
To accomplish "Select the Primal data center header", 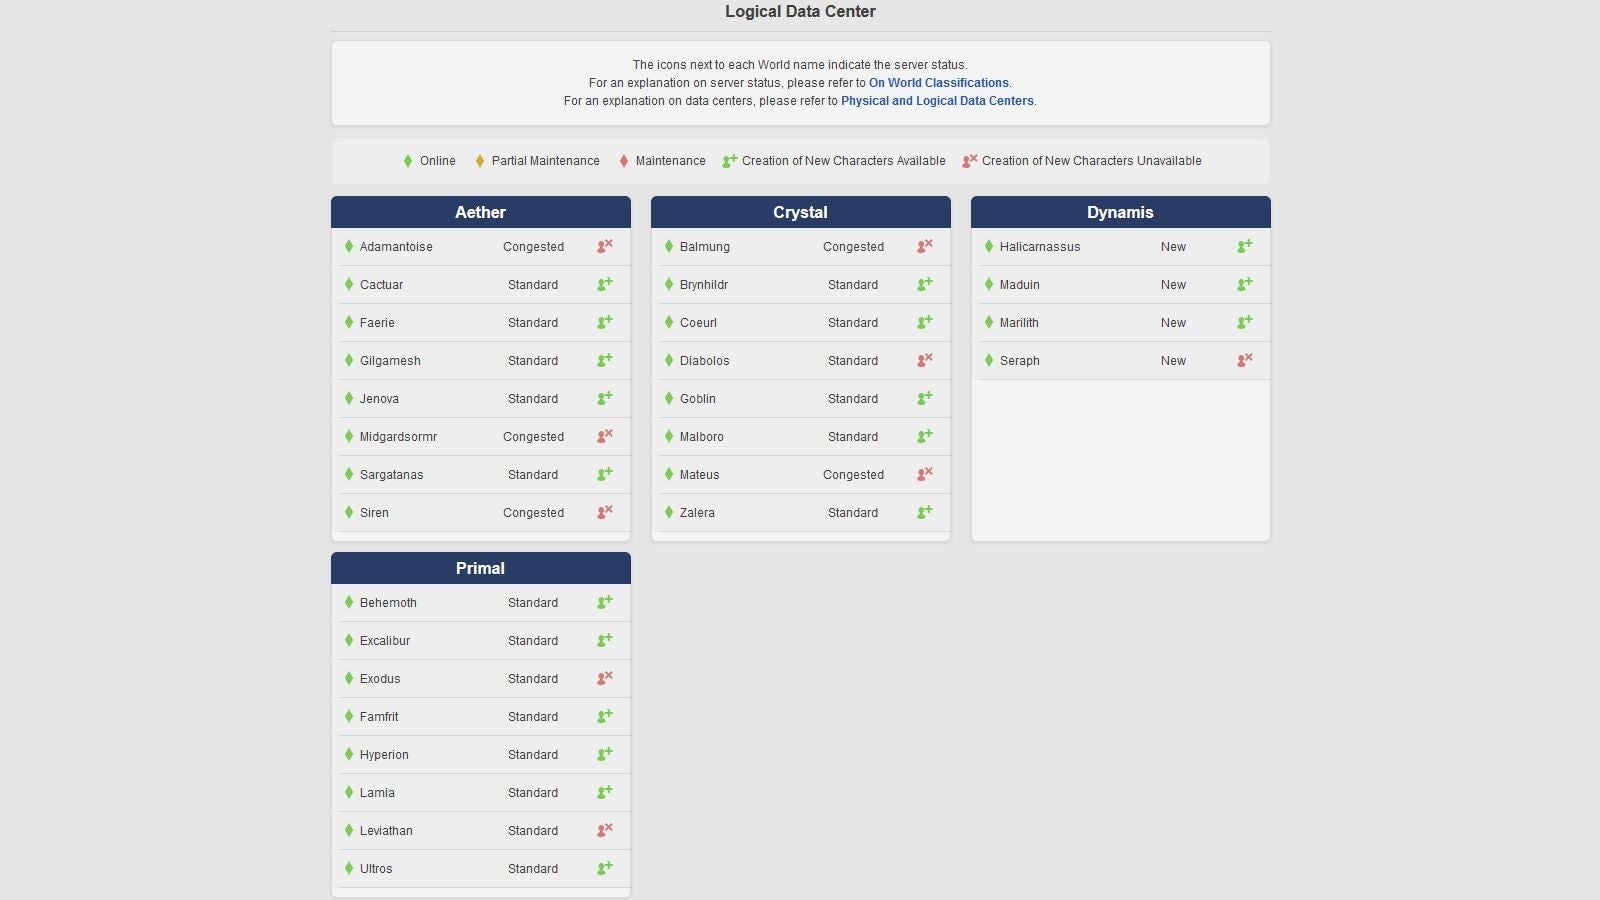I will click(480, 568).
